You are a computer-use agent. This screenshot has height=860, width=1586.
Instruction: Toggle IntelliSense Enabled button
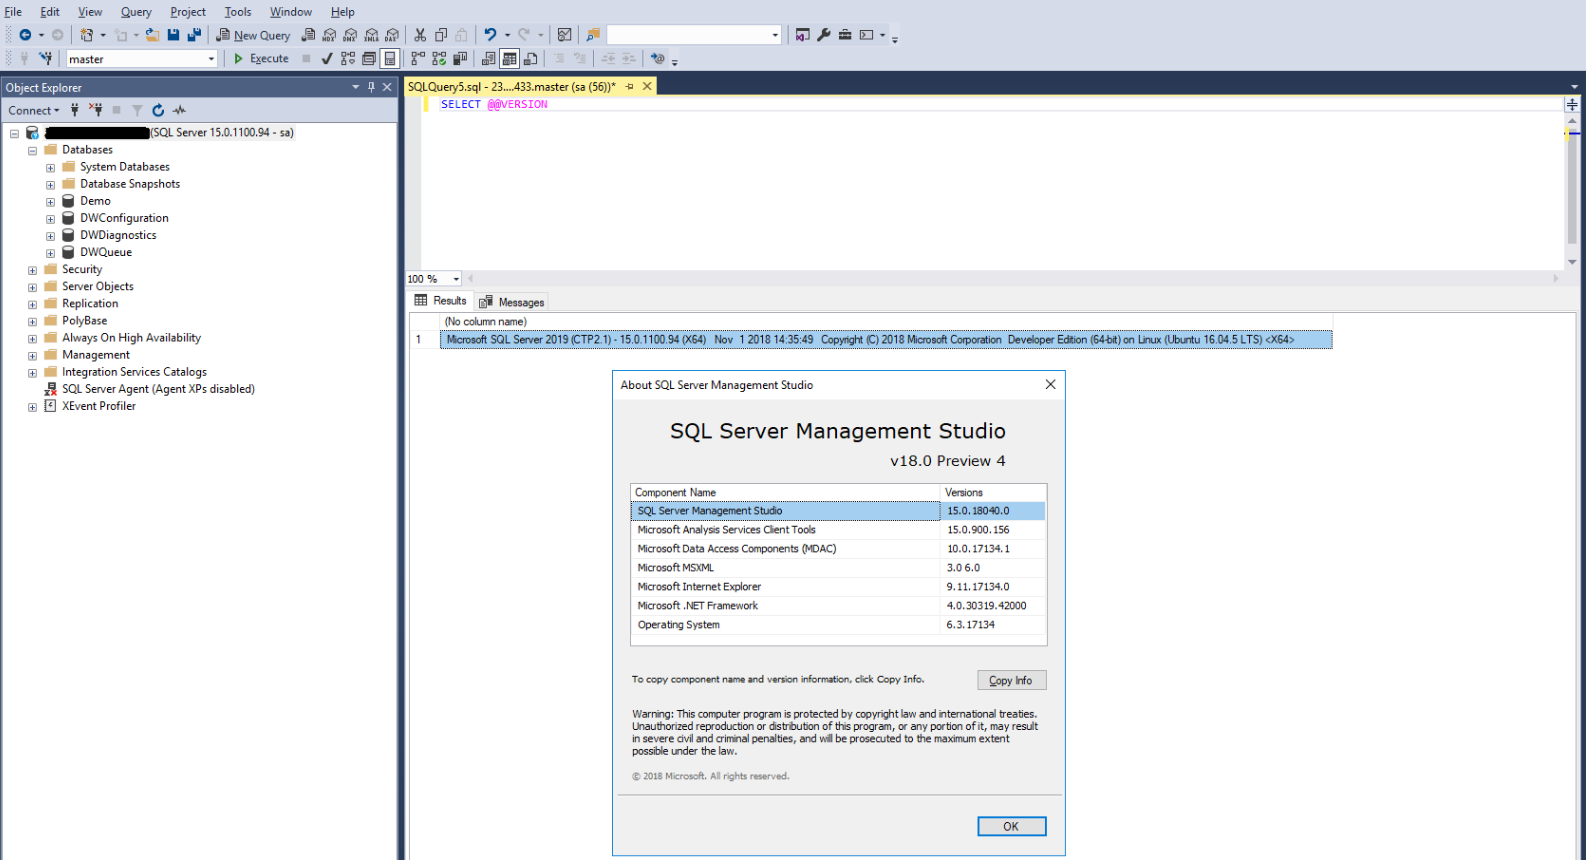tap(390, 59)
